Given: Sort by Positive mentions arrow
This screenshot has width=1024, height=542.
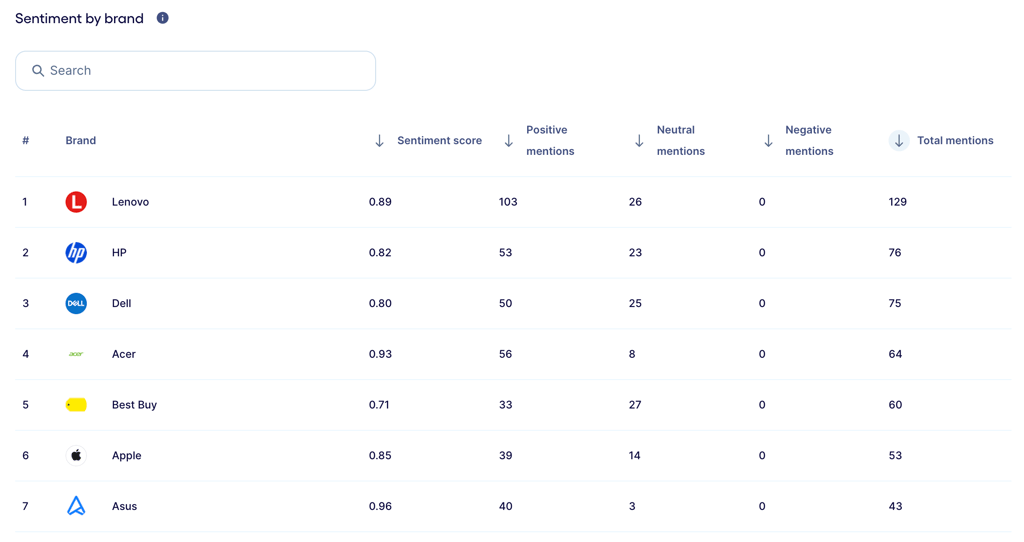Looking at the screenshot, I should pyautogui.click(x=509, y=140).
